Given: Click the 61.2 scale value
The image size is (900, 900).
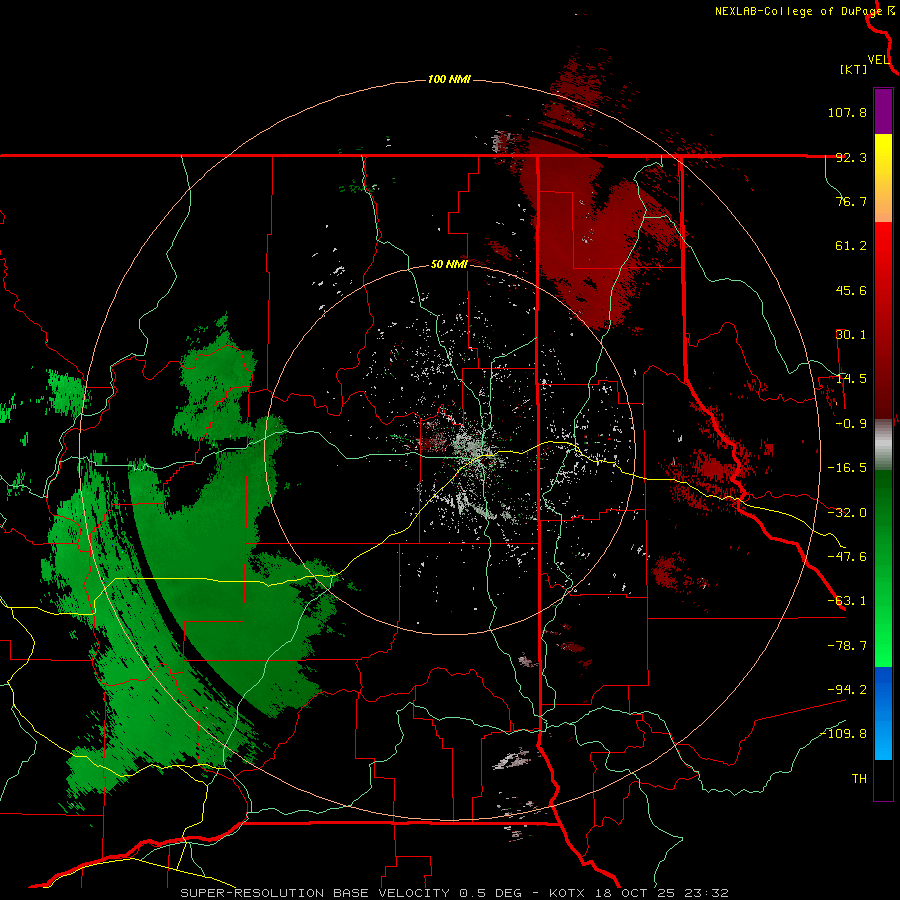Looking at the screenshot, I should tap(851, 246).
